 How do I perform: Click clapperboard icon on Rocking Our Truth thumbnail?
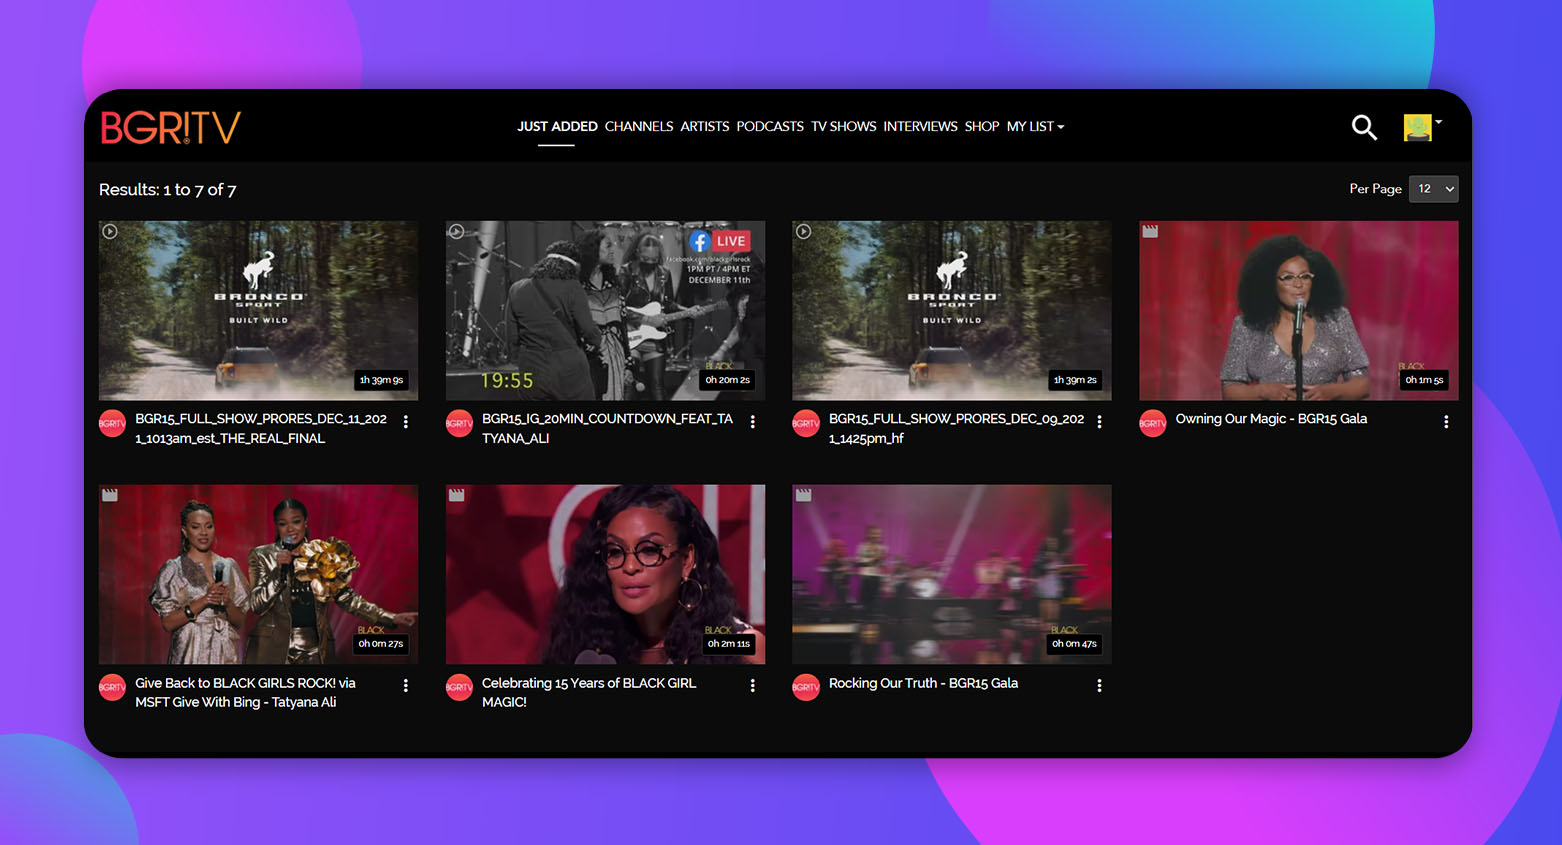[x=803, y=495]
